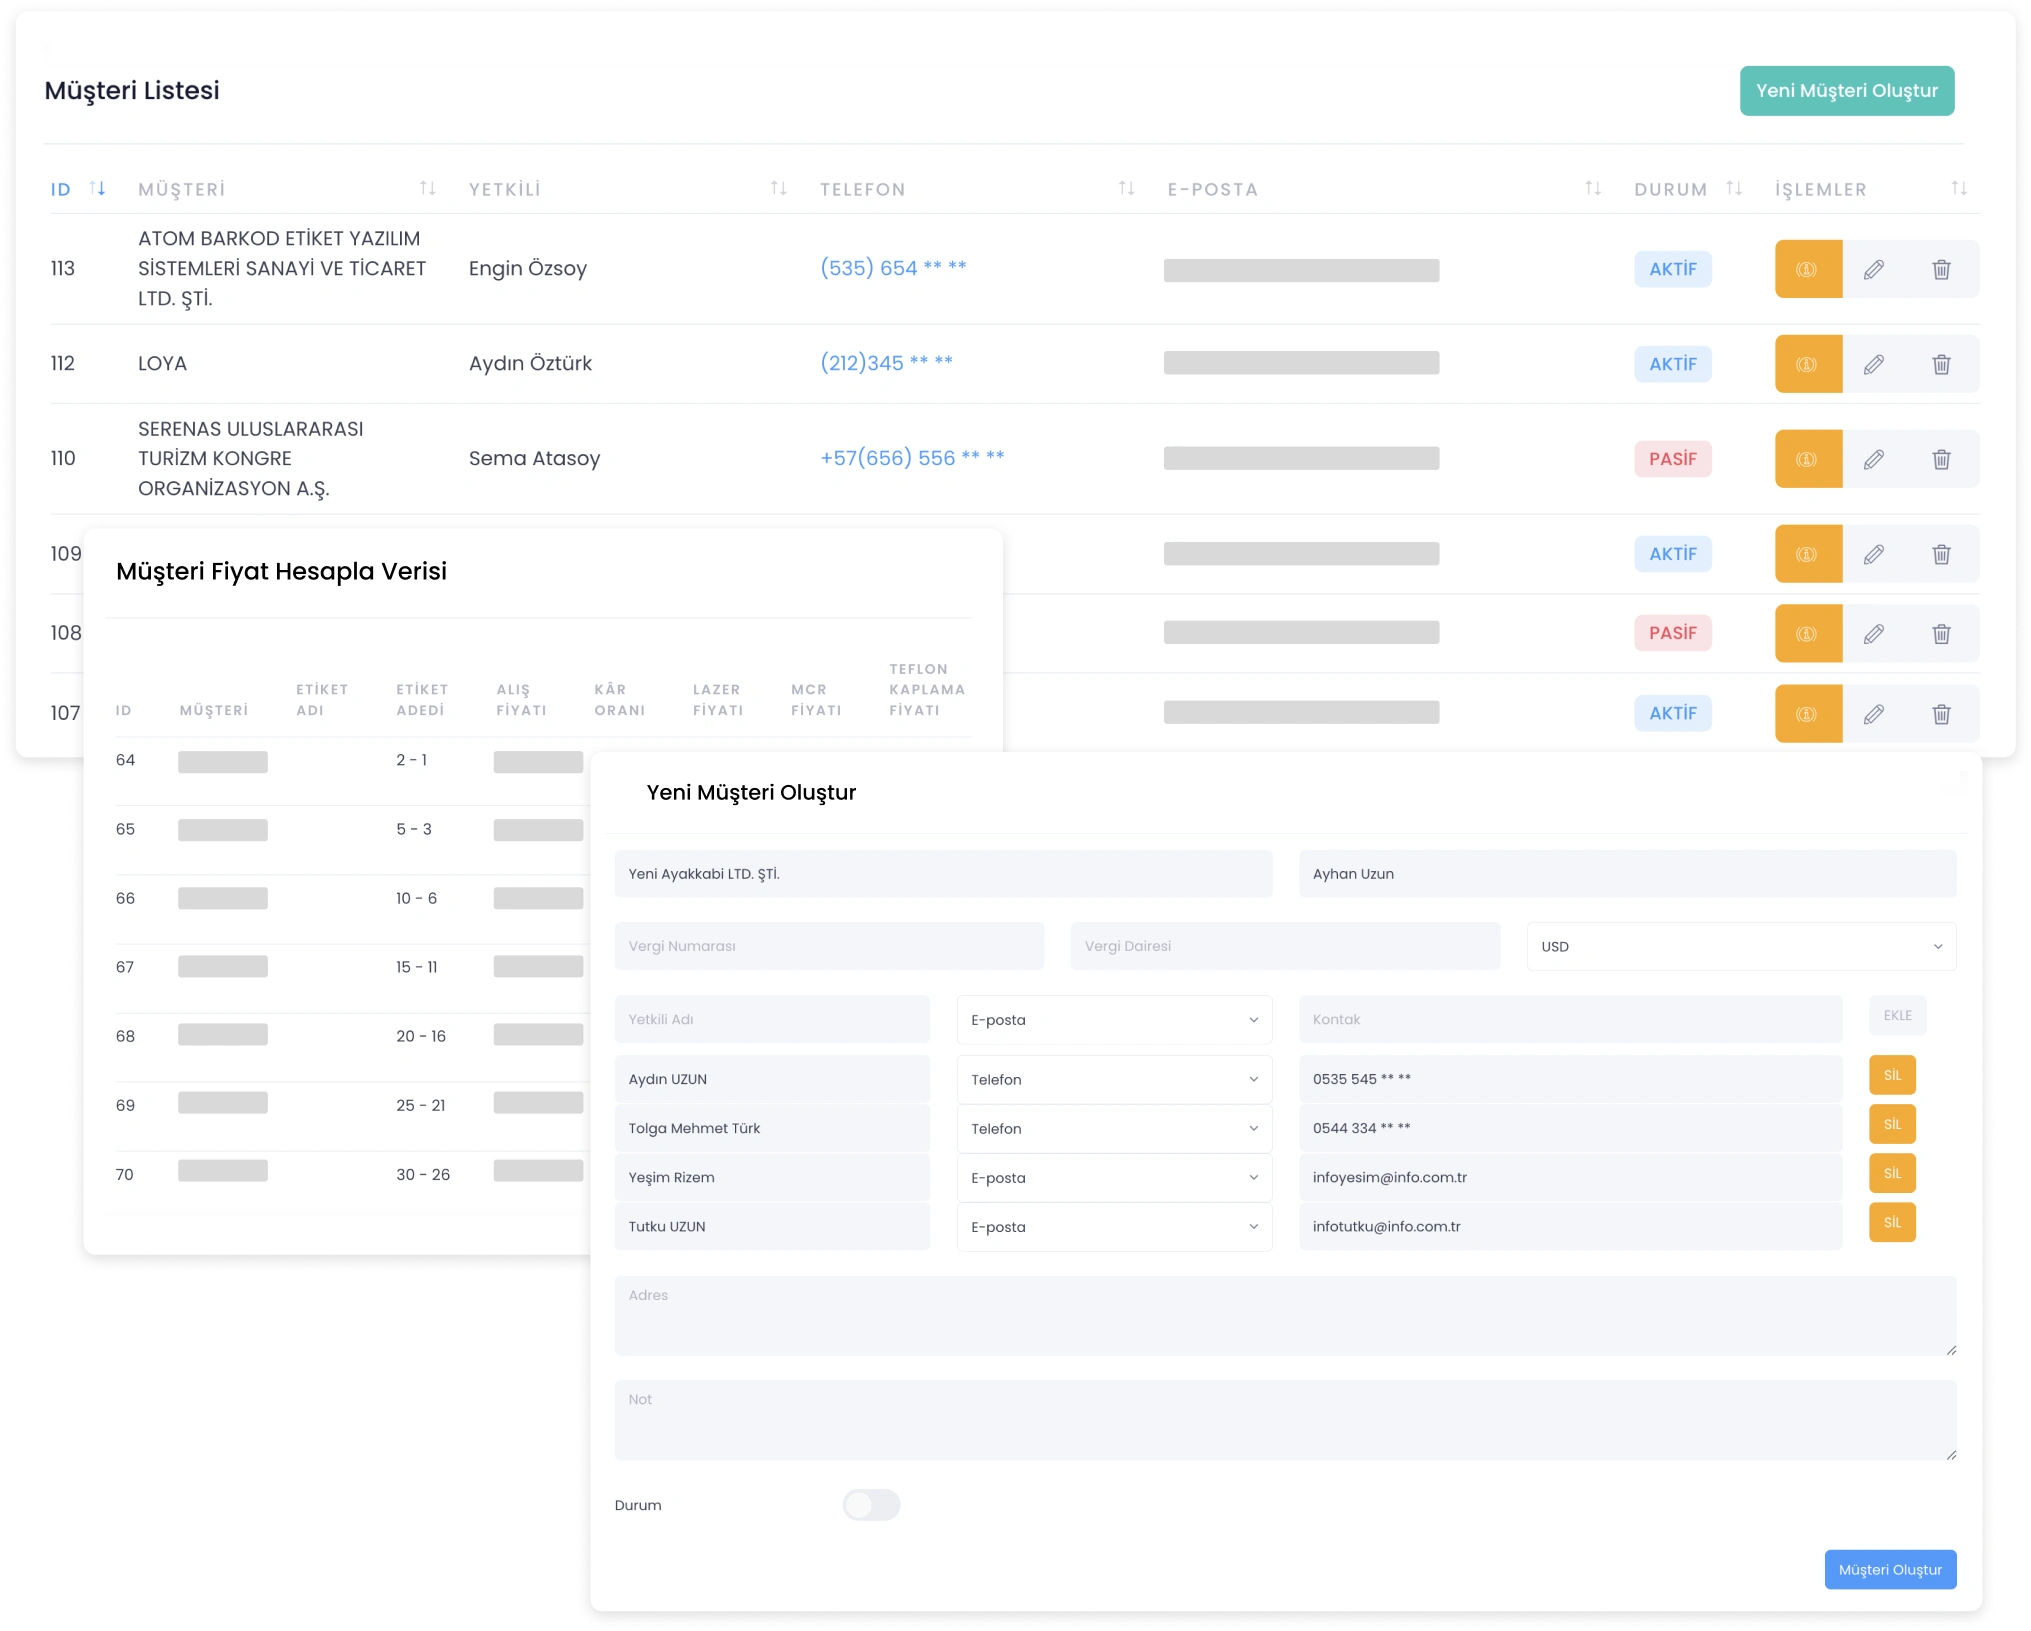Viewport: 2031px width, 1631px height.
Task: Click pencil icon in row 107
Action: pyautogui.click(x=1874, y=714)
